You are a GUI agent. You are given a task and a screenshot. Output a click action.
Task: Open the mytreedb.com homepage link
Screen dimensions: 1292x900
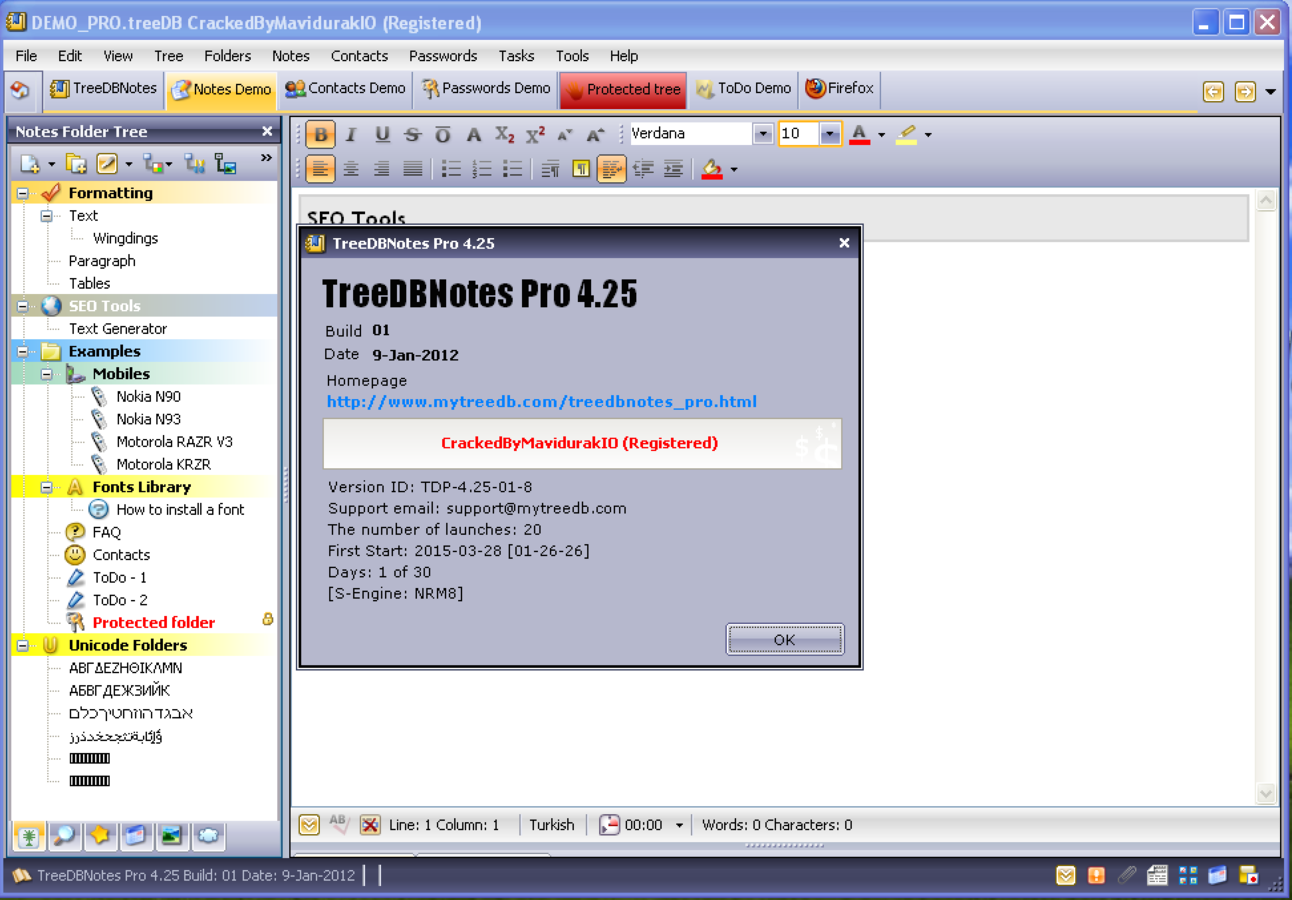point(541,402)
